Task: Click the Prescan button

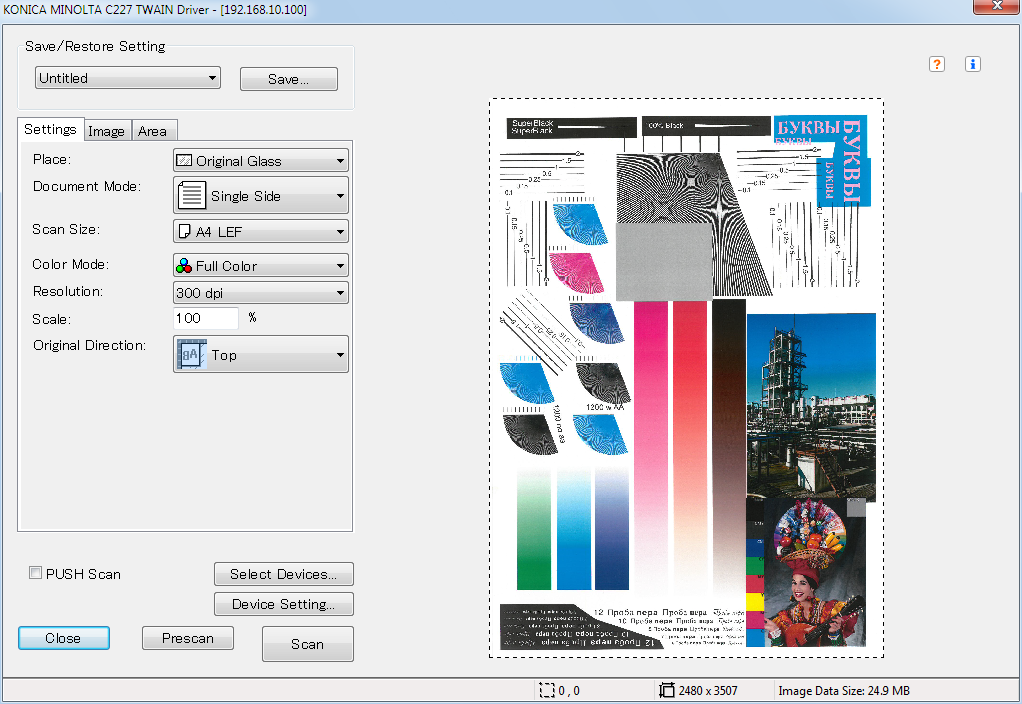Action: click(x=188, y=638)
